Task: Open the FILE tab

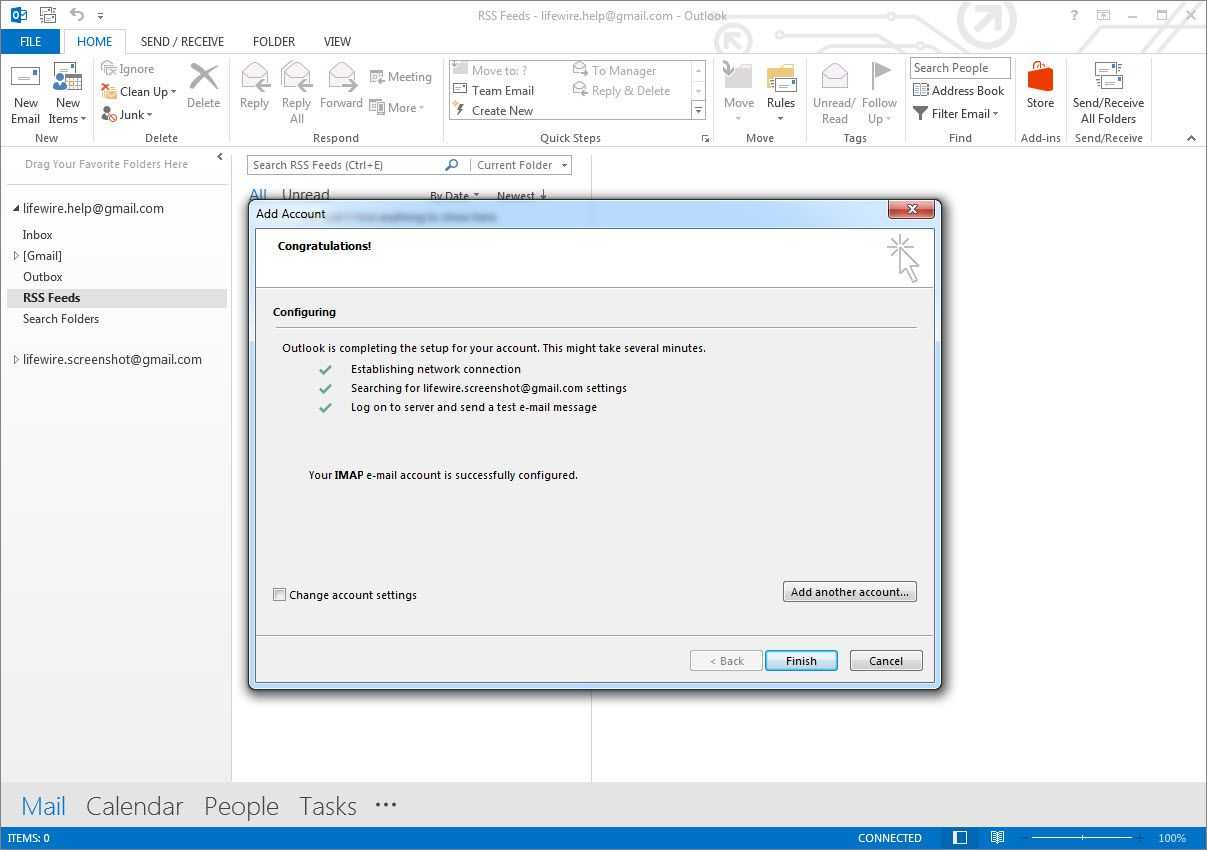Action: [30, 41]
